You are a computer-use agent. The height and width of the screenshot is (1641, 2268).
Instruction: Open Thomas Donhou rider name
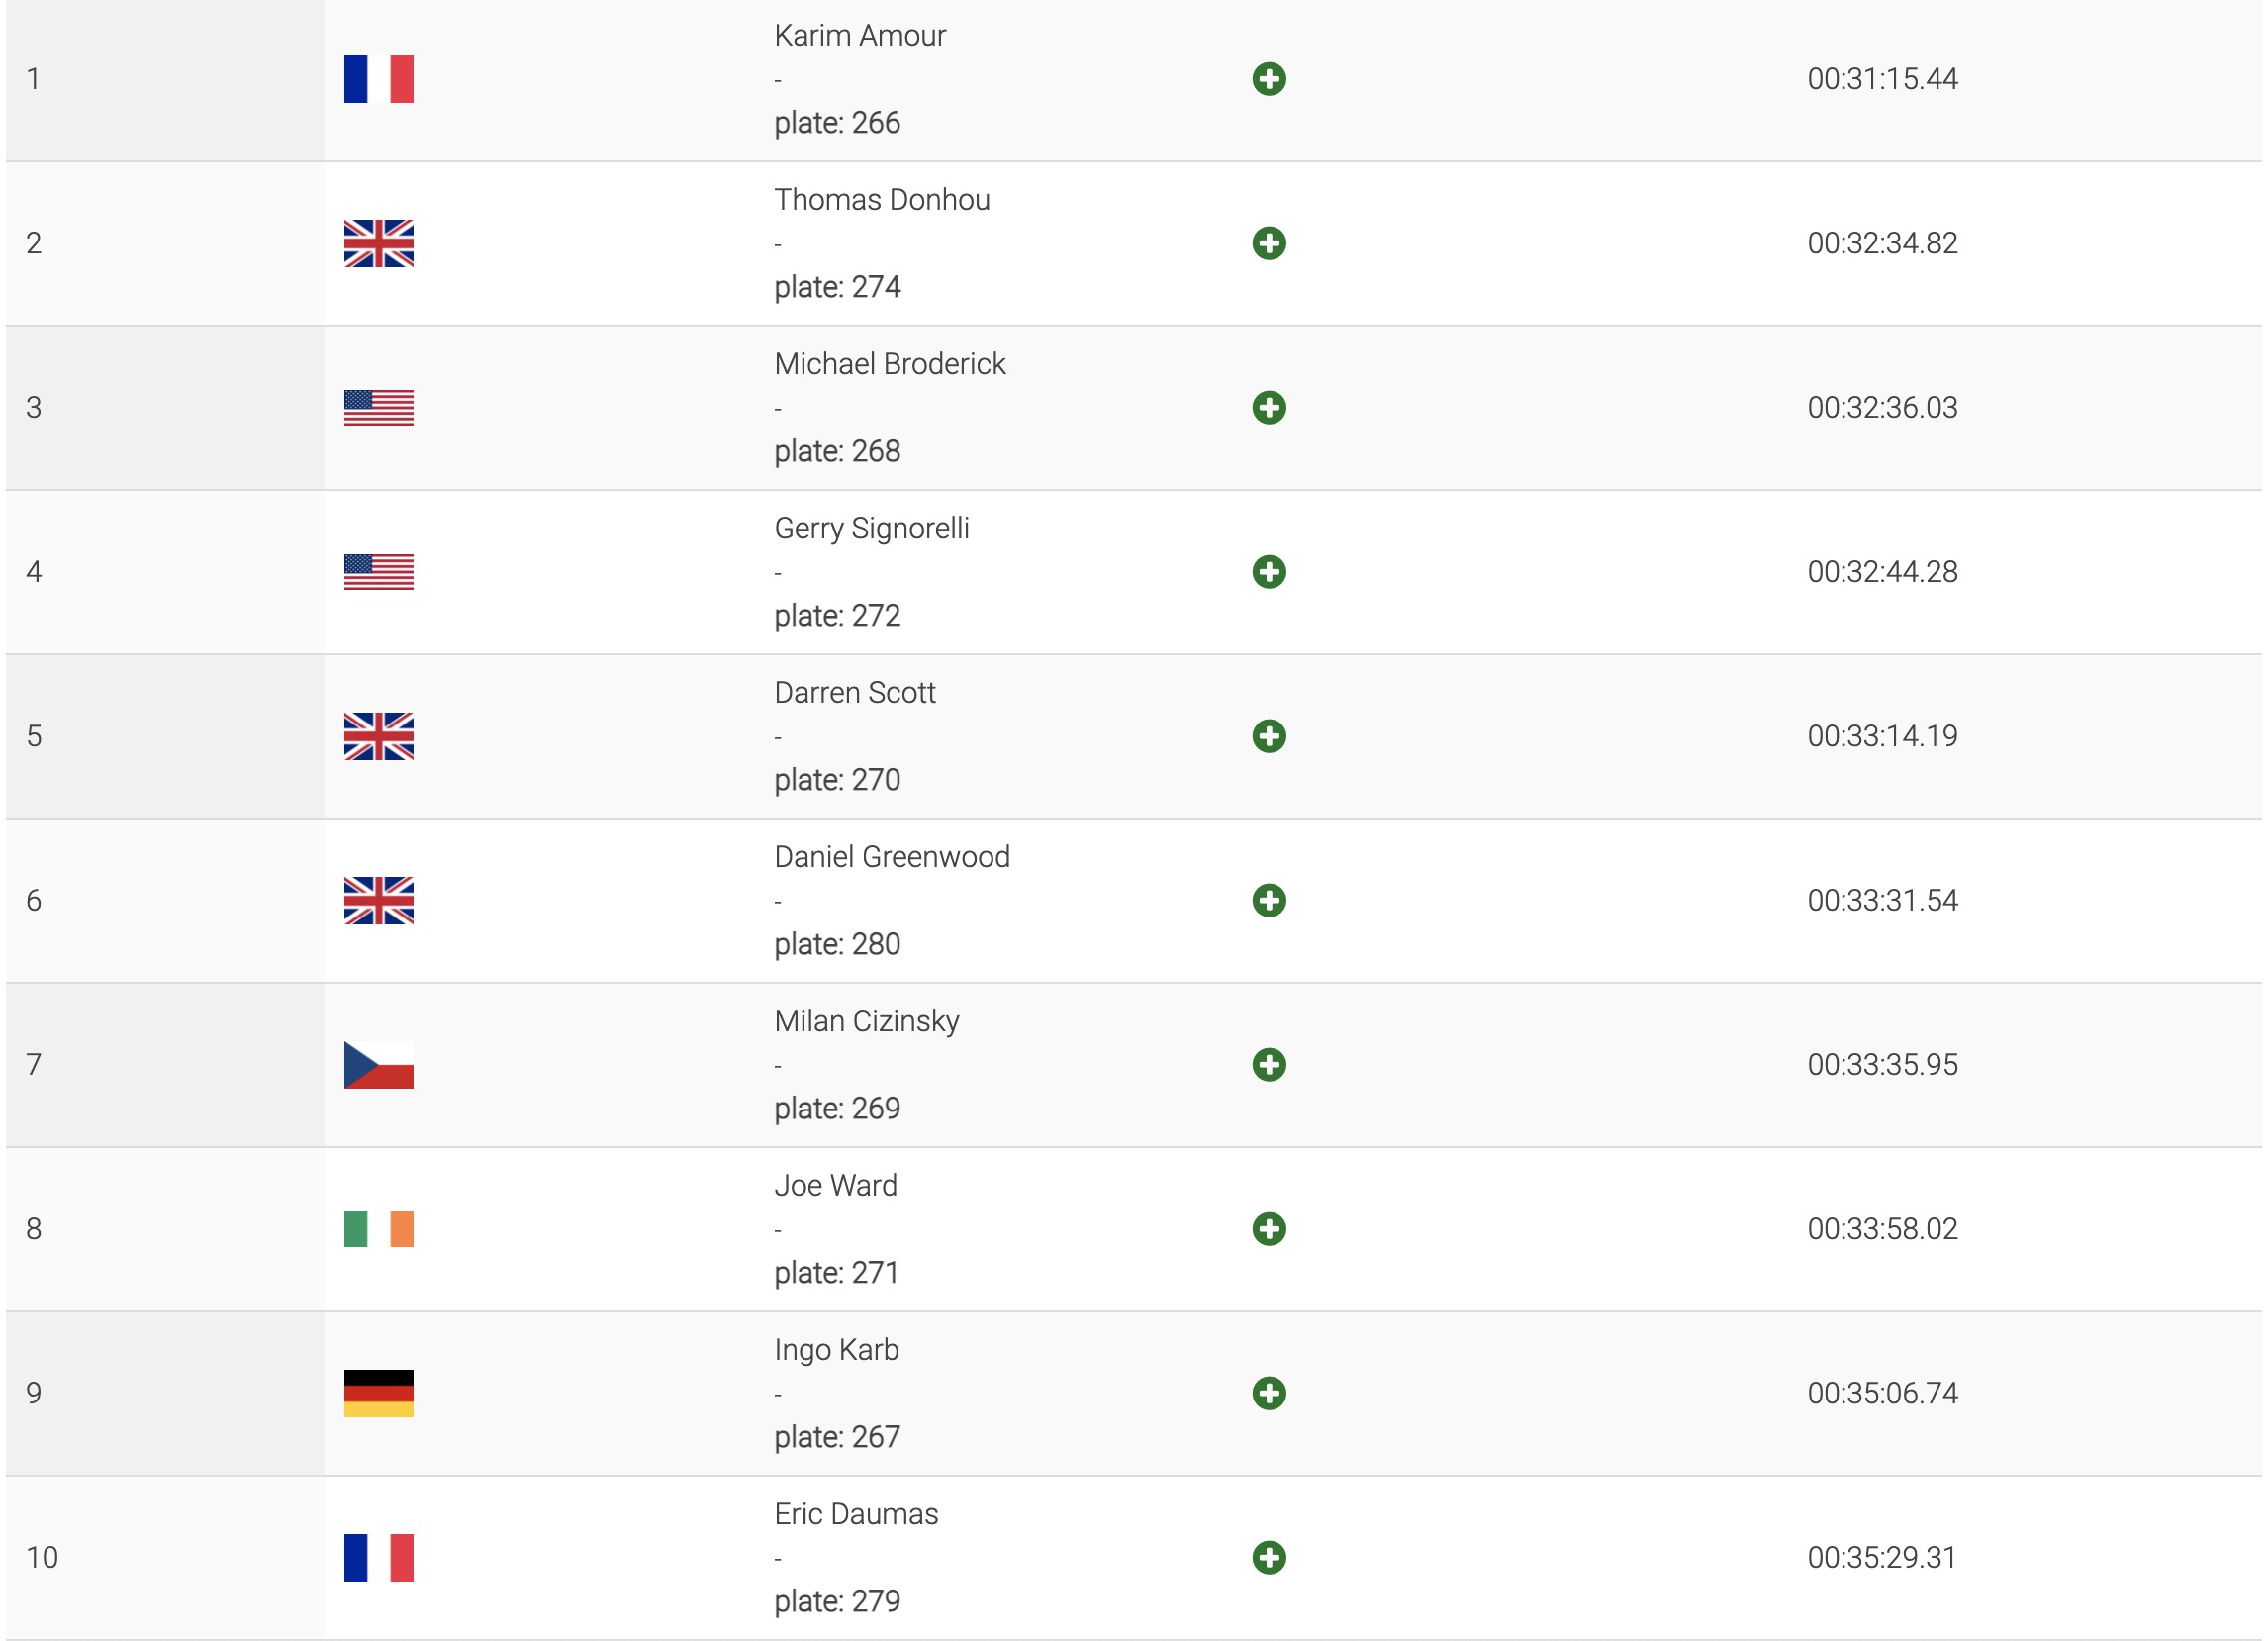click(x=882, y=200)
